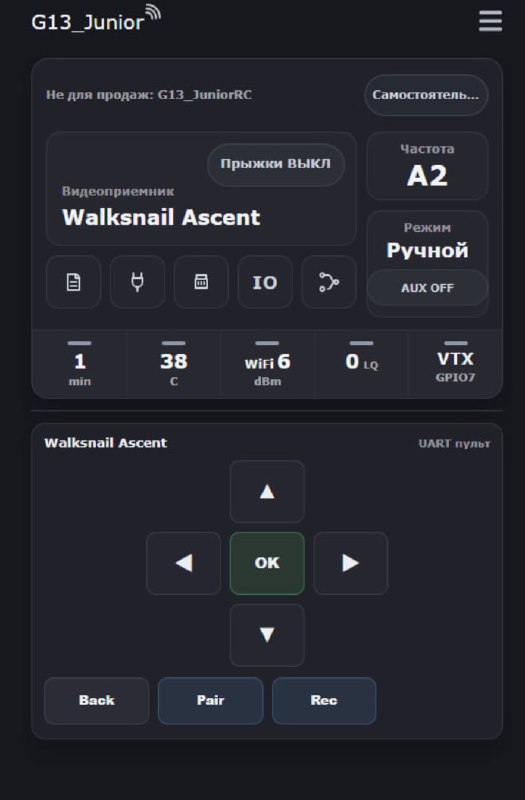
Task: Toggle the AUX OFF button
Action: (427, 288)
